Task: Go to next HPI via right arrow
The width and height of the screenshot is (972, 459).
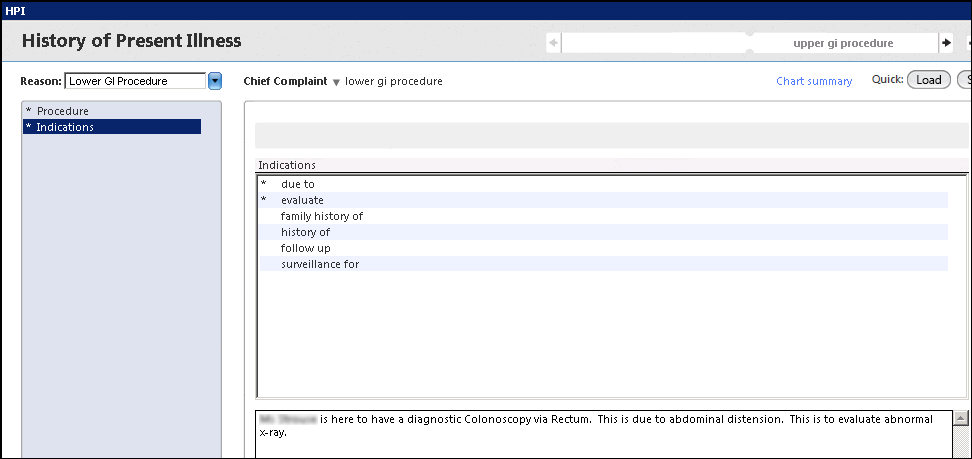Action: pos(946,43)
